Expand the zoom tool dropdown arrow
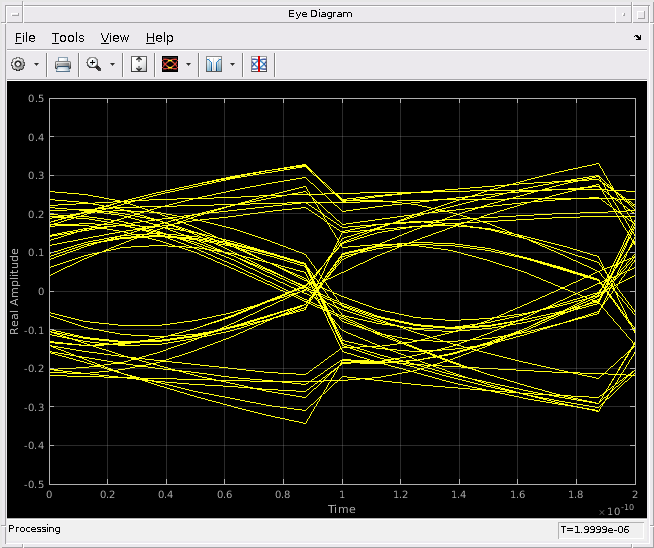 112,64
